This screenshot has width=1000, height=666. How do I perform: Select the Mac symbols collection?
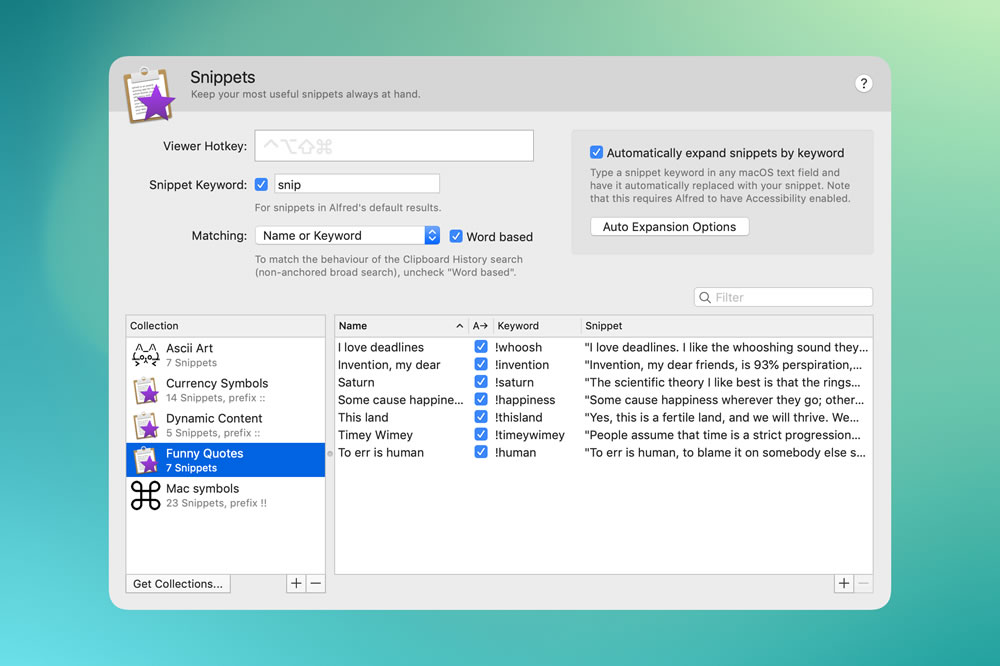(226, 495)
